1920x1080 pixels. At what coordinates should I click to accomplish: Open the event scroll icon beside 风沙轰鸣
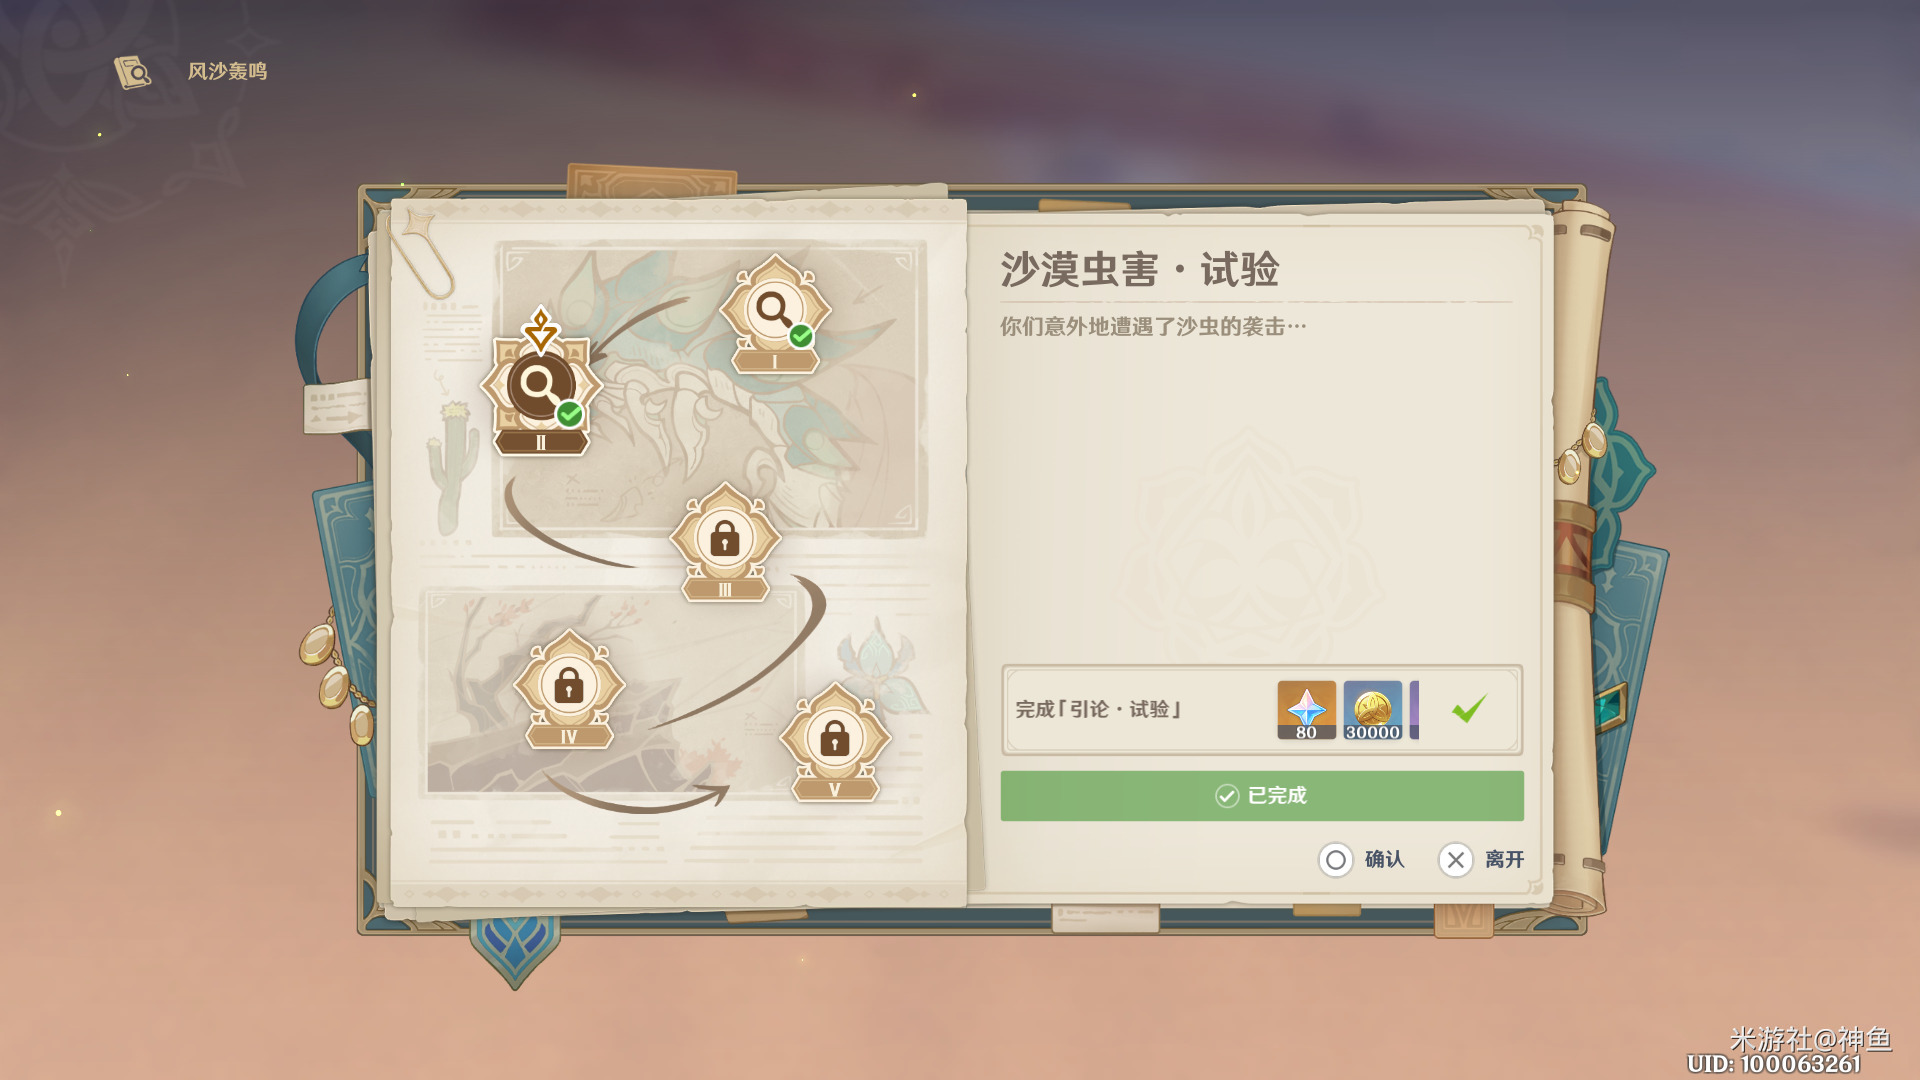pyautogui.click(x=132, y=72)
